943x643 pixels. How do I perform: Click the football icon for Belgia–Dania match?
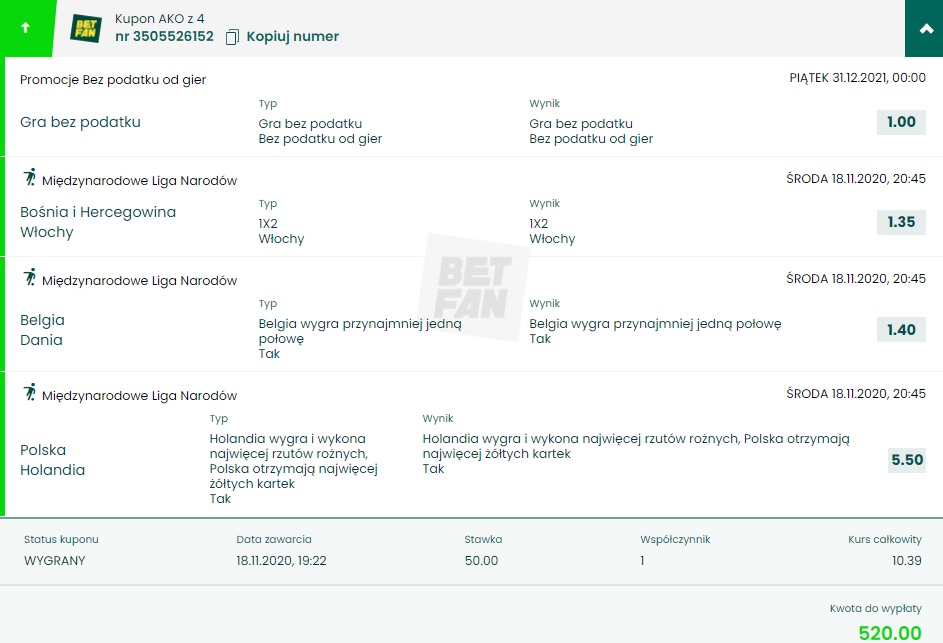29,278
